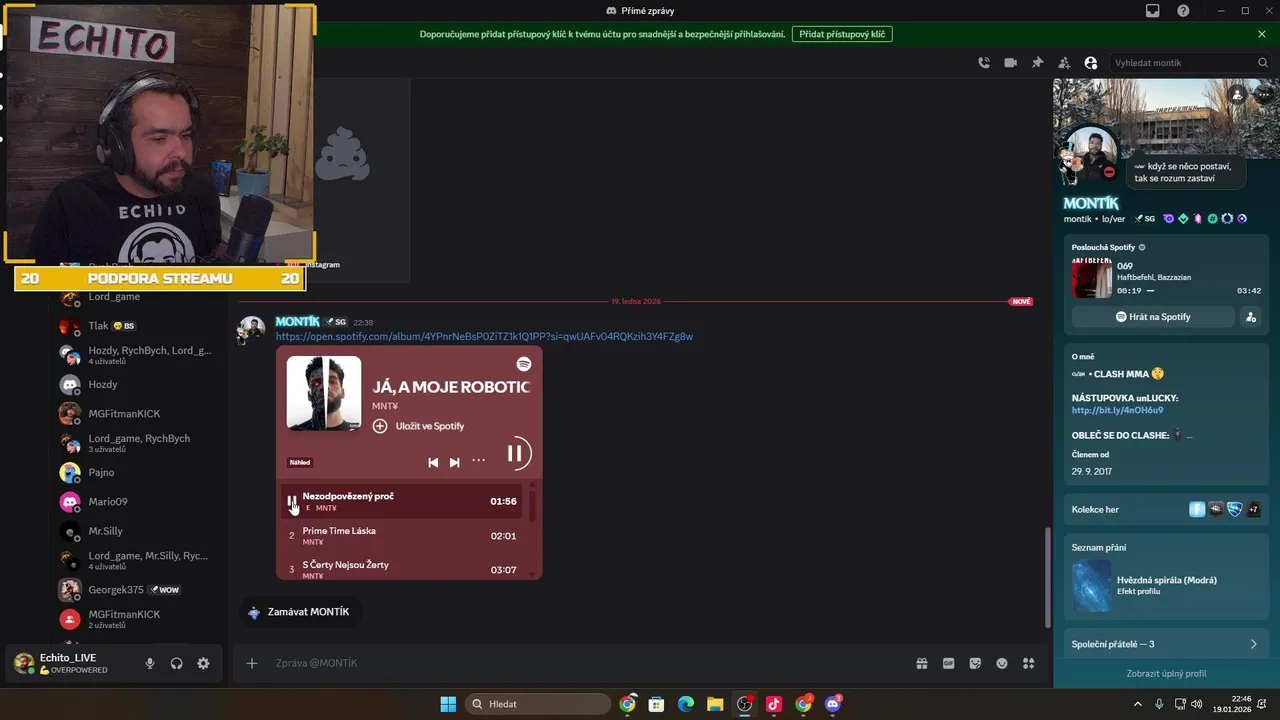Click the Vyhledat montik search field

coord(1190,62)
